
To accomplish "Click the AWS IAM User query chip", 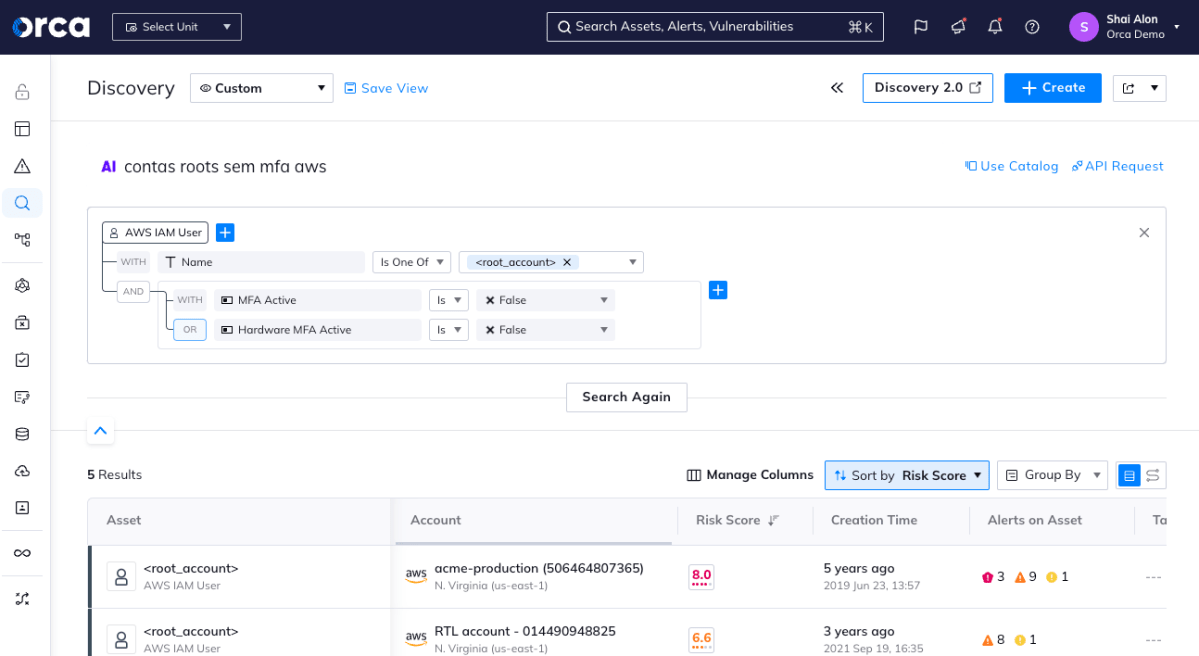I will click(x=155, y=232).
